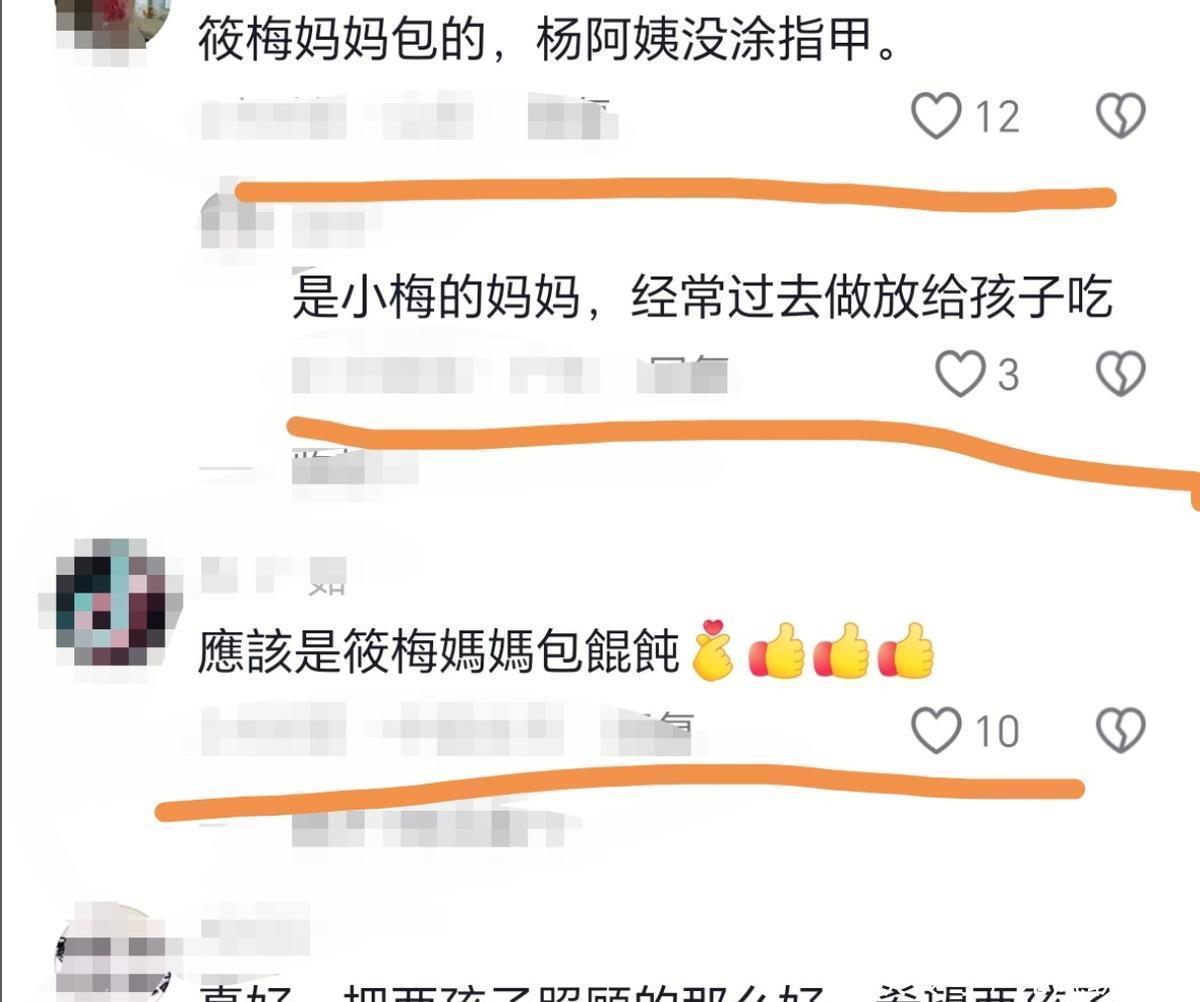Image resolution: width=1200 pixels, height=1002 pixels.
Task: Tap reply link under 是小梅的妈妈 reply
Action: point(689,373)
